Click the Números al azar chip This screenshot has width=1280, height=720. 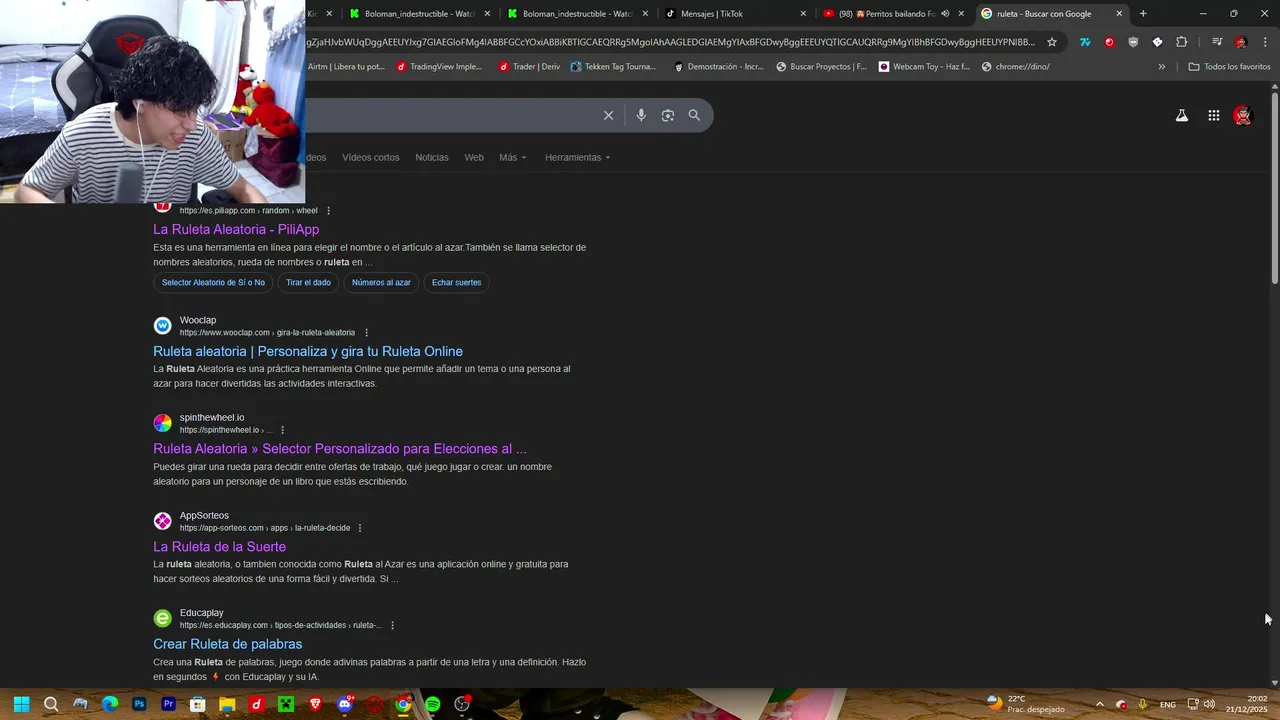tap(381, 283)
